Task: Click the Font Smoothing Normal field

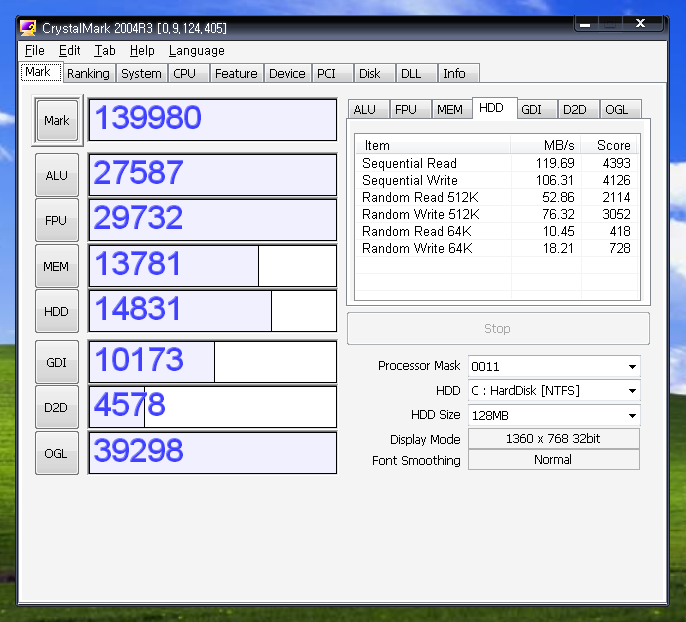Action: pos(553,460)
